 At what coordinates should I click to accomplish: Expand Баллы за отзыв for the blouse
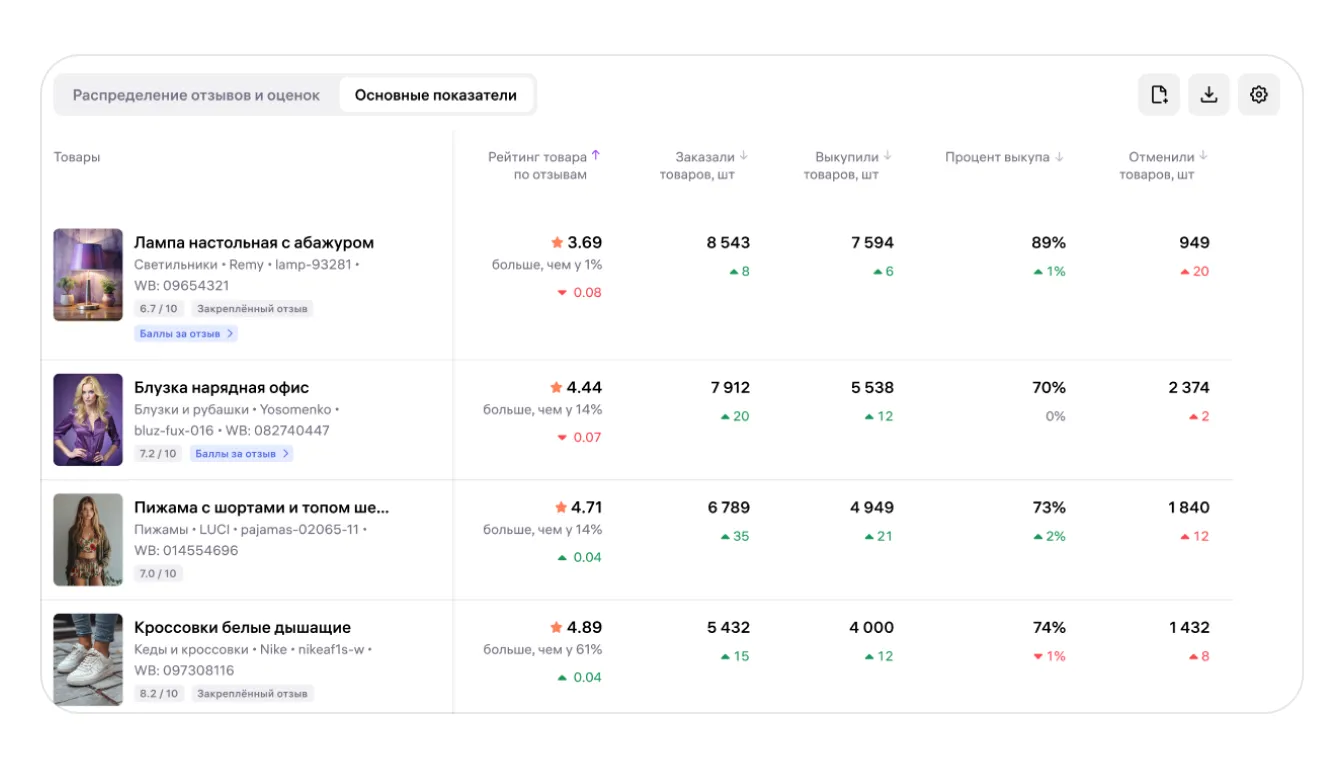(x=242, y=454)
